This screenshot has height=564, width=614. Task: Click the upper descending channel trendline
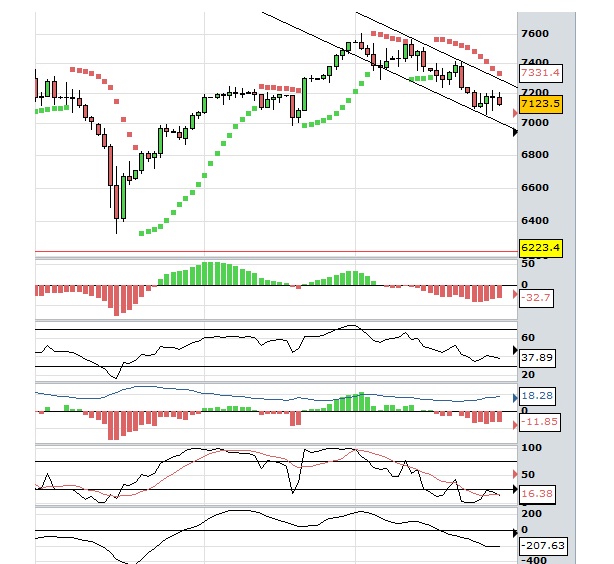(x=437, y=50)
